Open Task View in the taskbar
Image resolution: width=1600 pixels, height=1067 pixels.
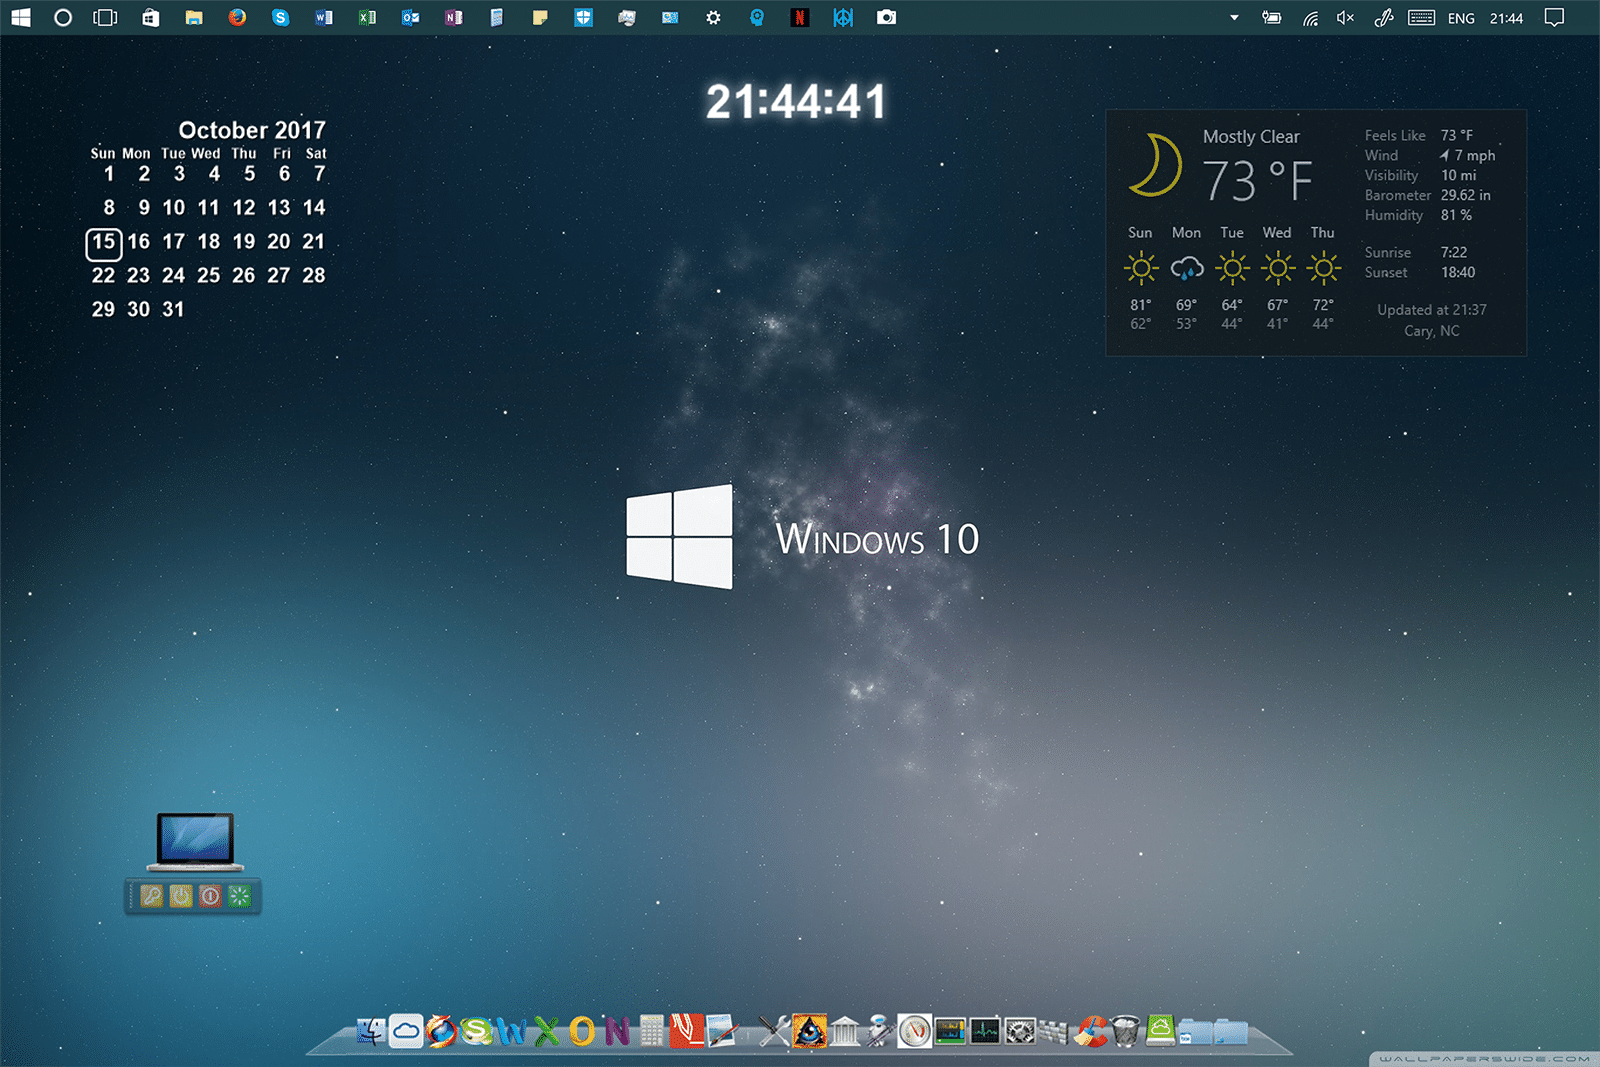[x=105, y=17]
